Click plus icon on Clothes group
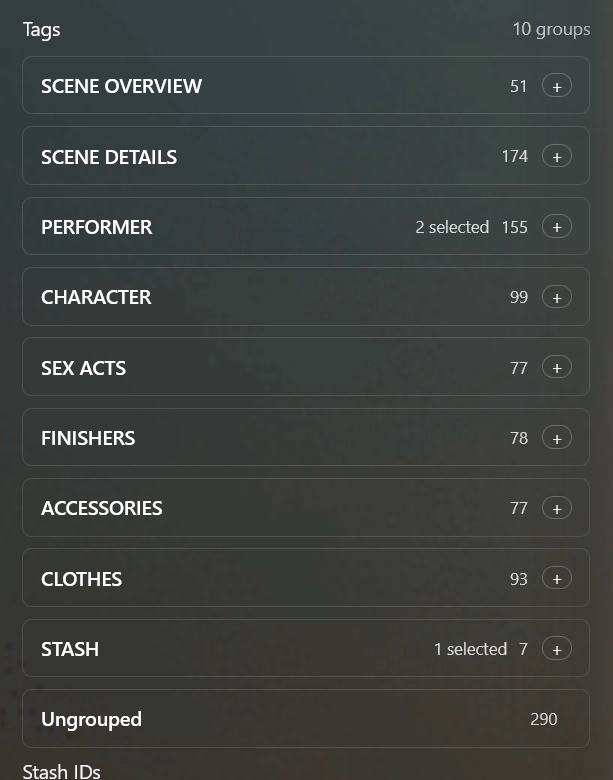 [557, 579]
